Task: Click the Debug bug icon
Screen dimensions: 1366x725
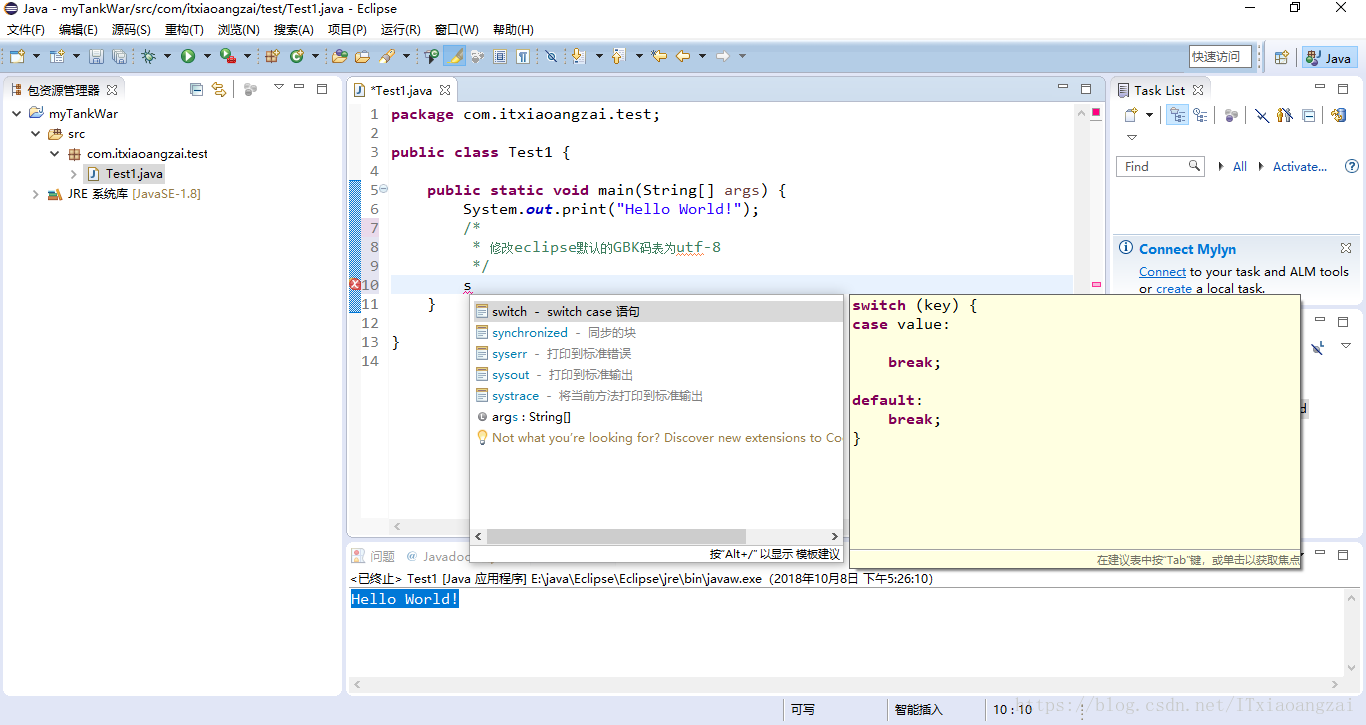Action: click(x=148, y=57)
